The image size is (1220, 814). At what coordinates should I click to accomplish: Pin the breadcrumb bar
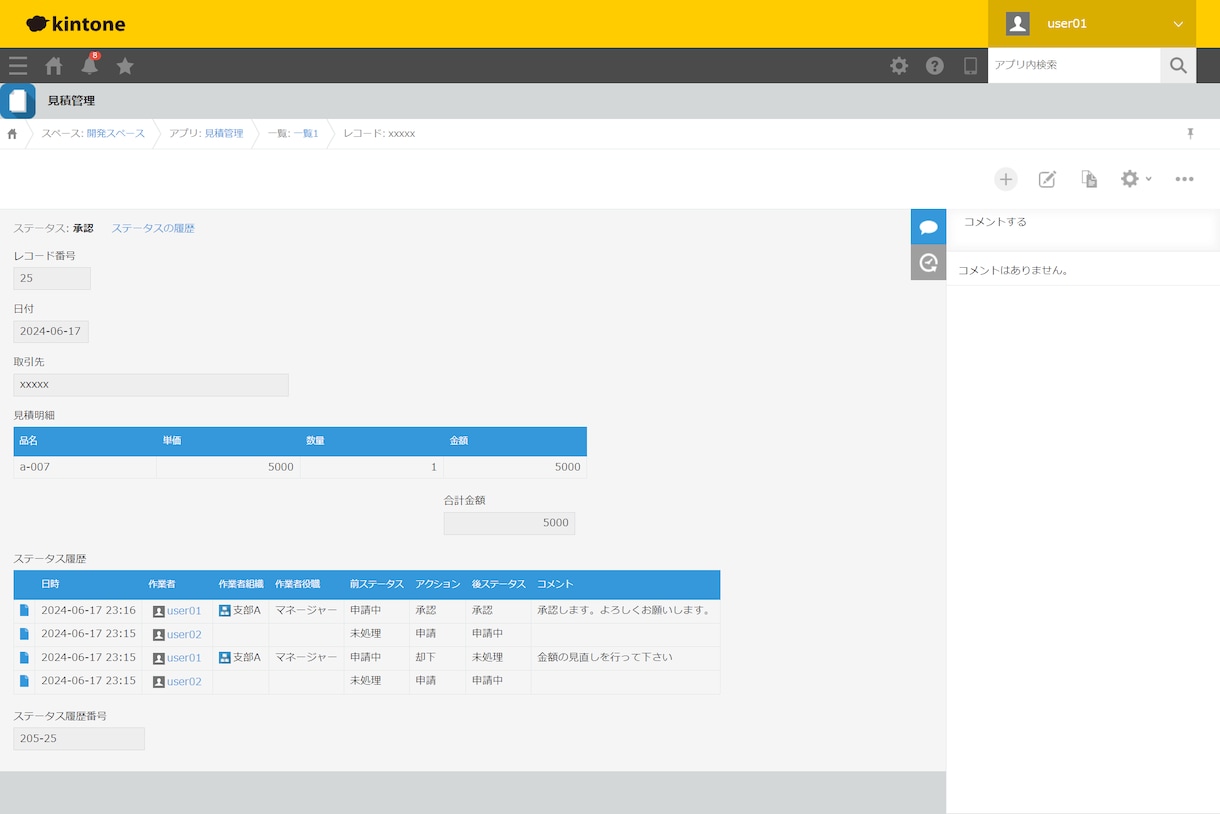1190,134
